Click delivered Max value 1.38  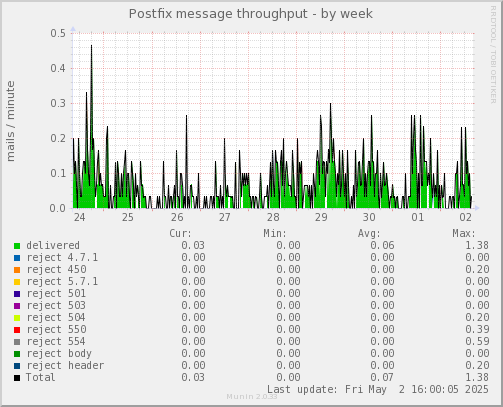477,245
